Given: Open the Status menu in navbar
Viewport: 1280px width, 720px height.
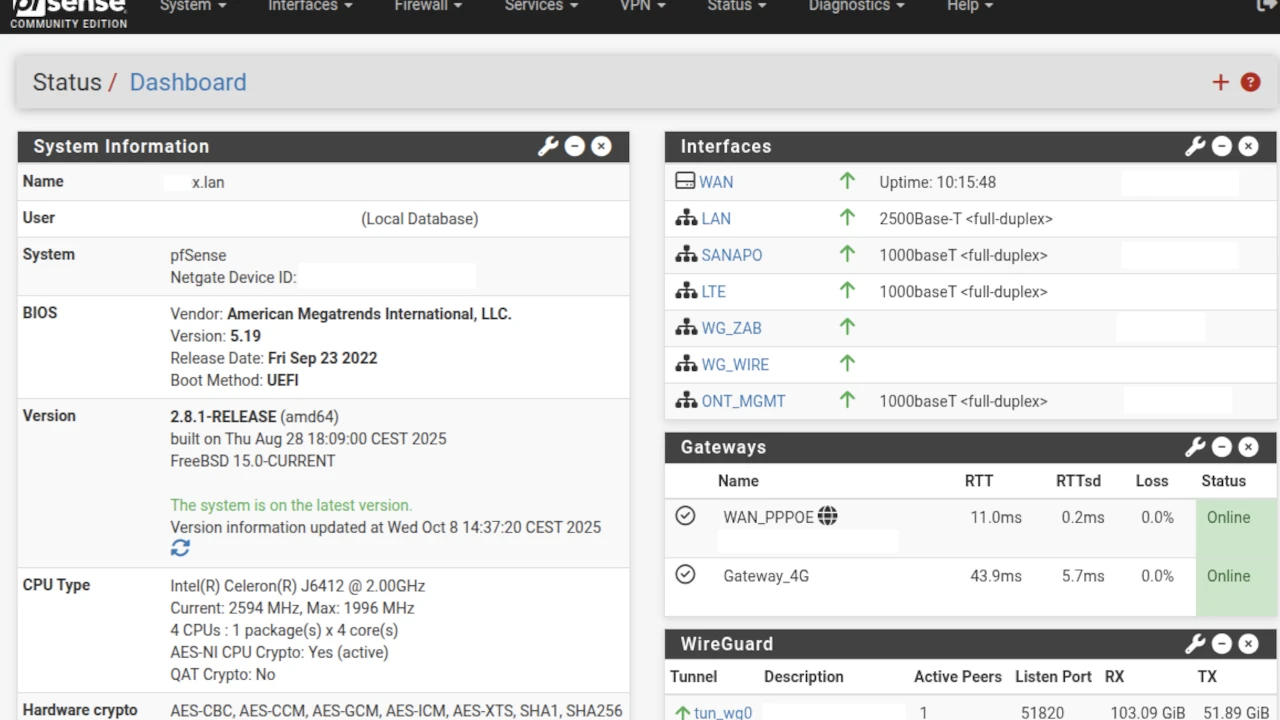Looking at the screenshot, I should [x=736, y=7].
